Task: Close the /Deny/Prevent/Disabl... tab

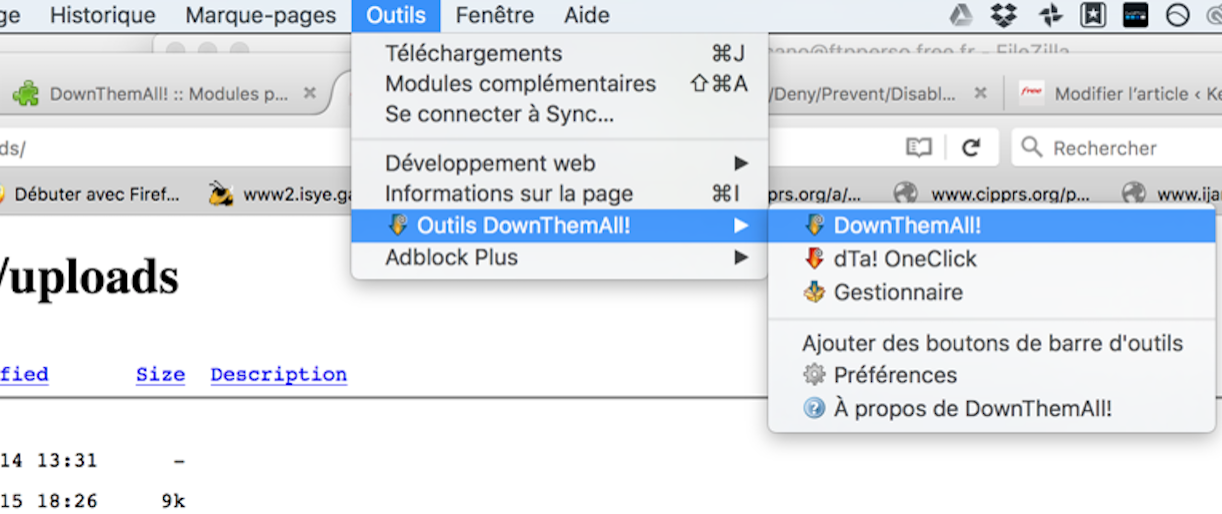Action: [x=980, y=93]
